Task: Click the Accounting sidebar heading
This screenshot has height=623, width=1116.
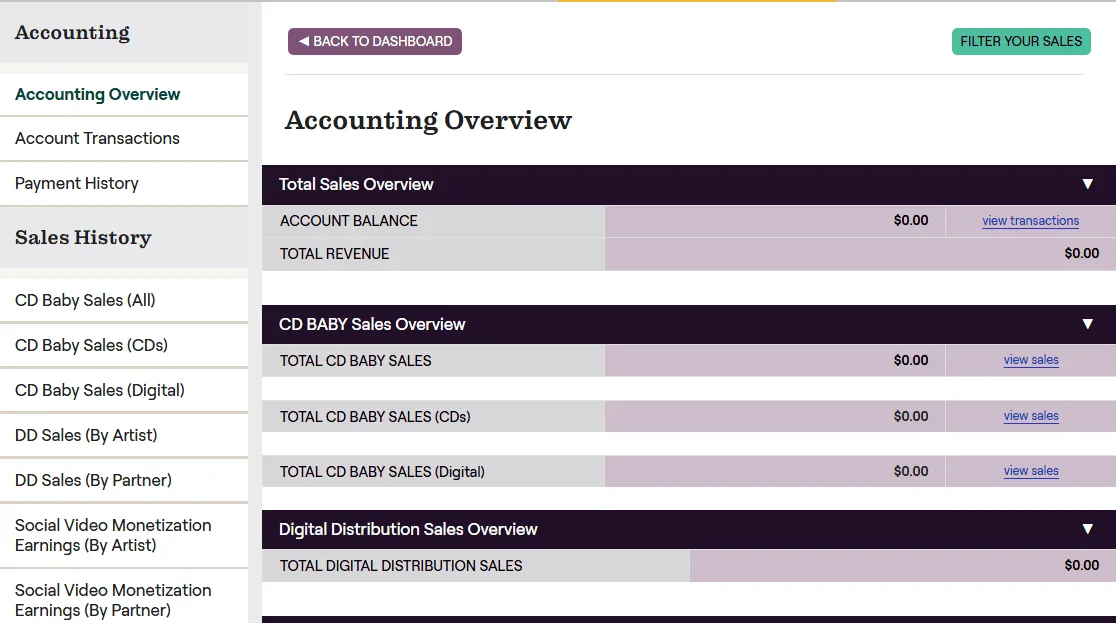Action: coord(73,33)
